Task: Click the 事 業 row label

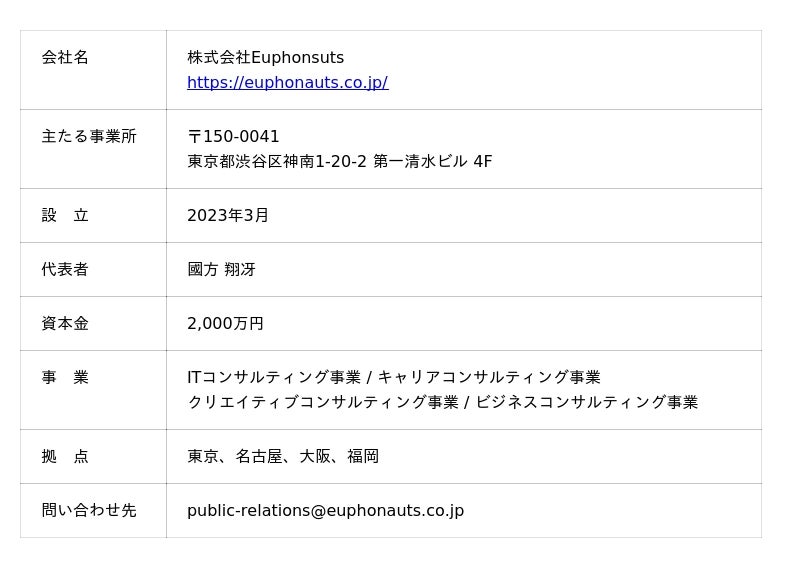Action: [x=65, y=378]
